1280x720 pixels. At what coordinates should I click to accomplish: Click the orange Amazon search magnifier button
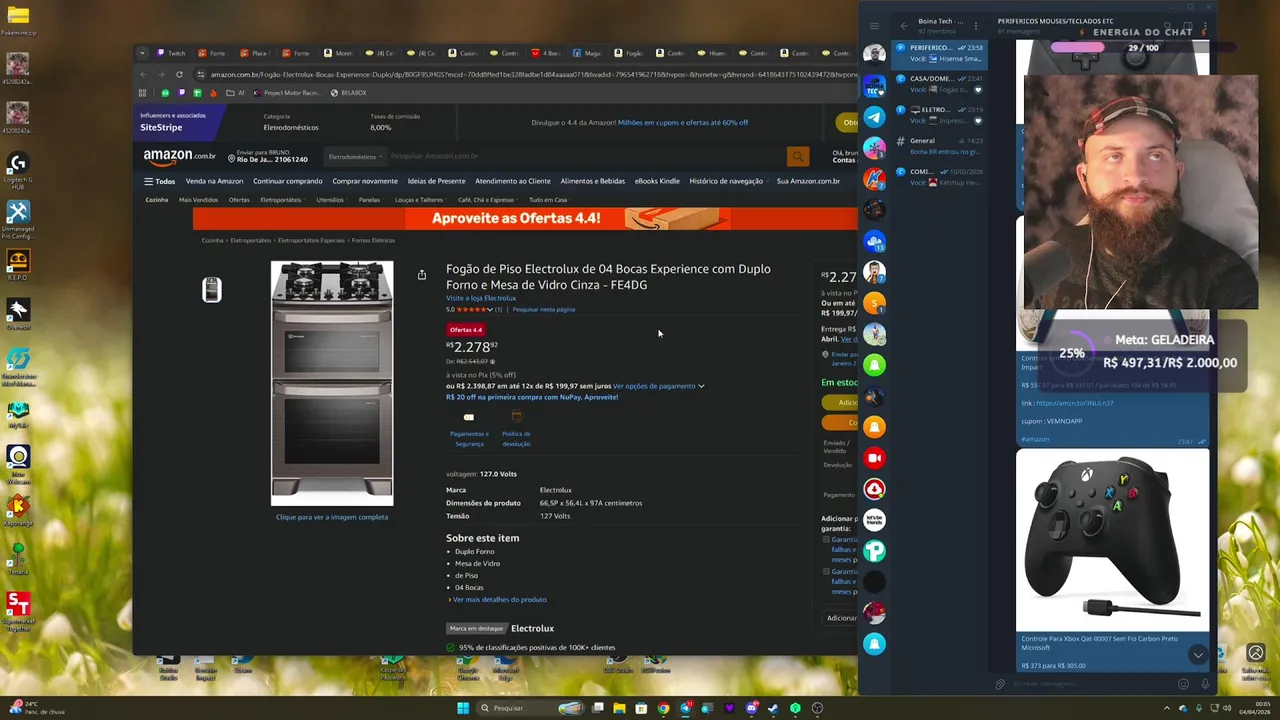[x=797, y=156]
